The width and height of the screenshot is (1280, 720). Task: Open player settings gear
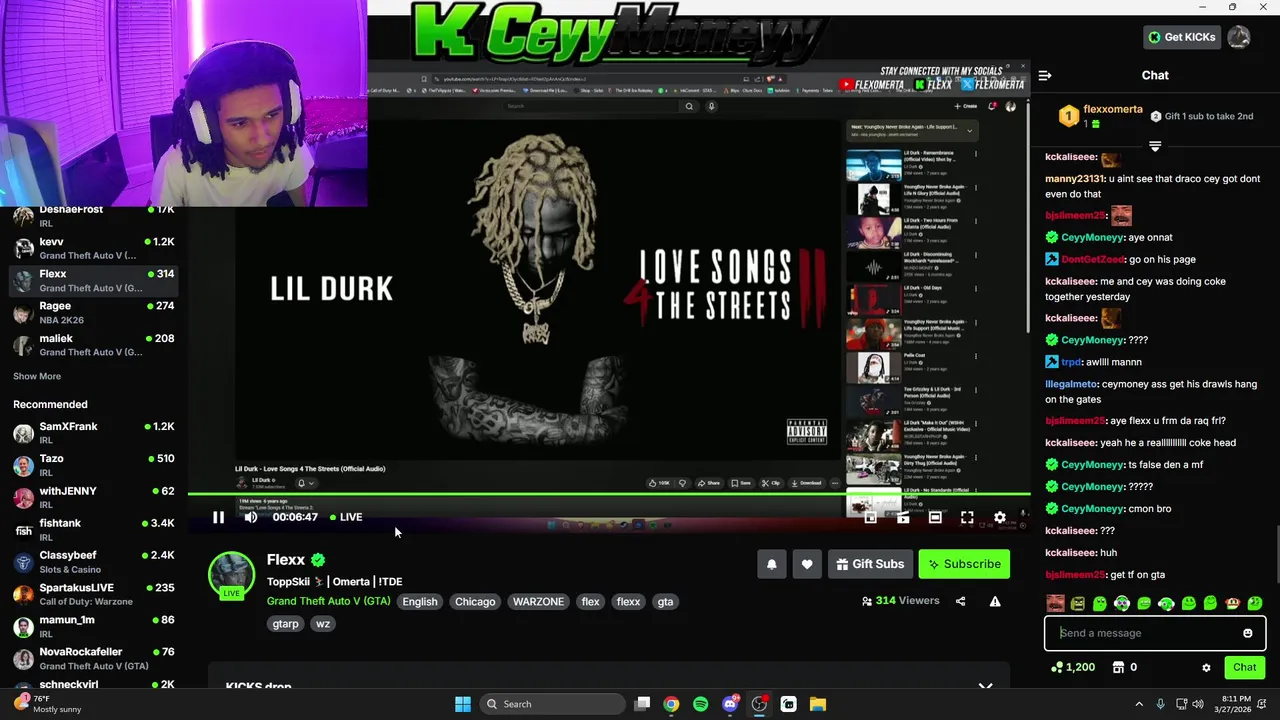pos(999,517)
